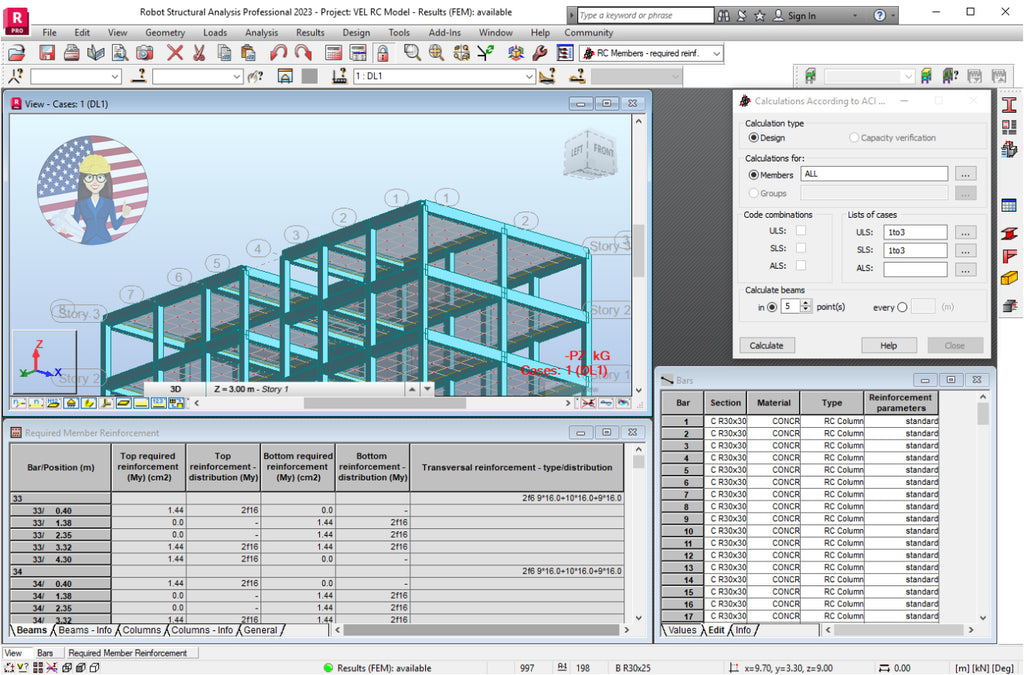Click the Help button in the ACI dialog
Image resolution: width=1024 pixels, height=675 pixels.
888,345
